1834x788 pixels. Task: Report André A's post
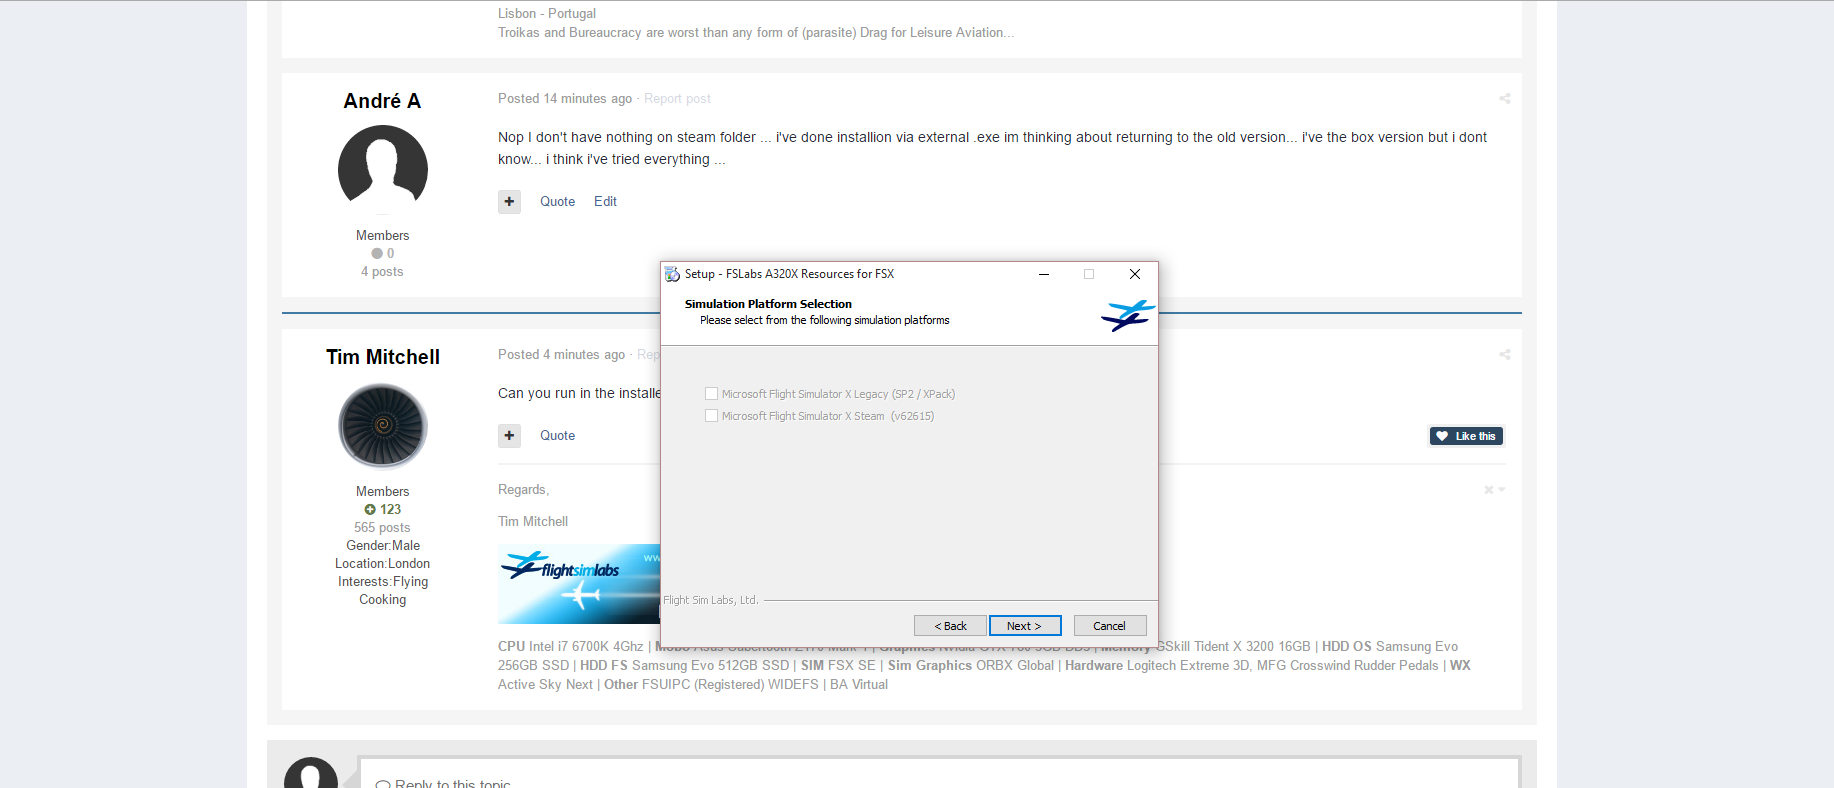(x=677, y=99)
